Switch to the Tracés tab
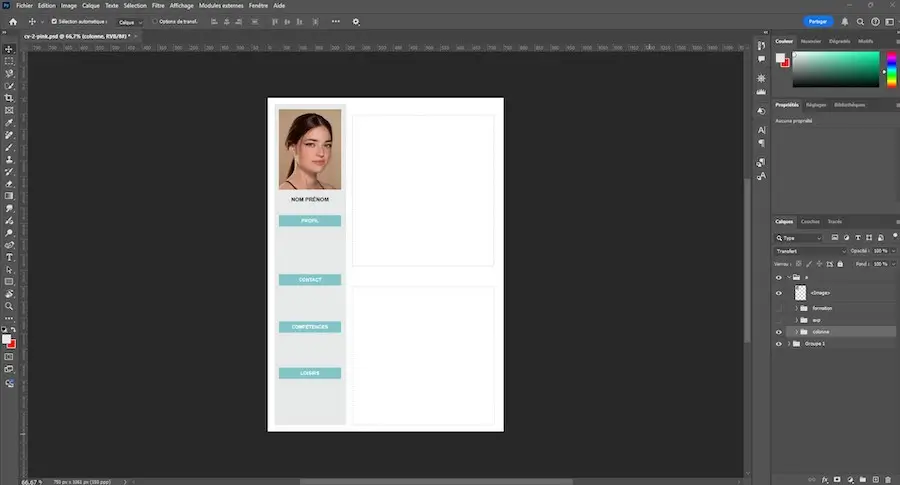Viewport: 900px width, 485px height. [835, 222]
